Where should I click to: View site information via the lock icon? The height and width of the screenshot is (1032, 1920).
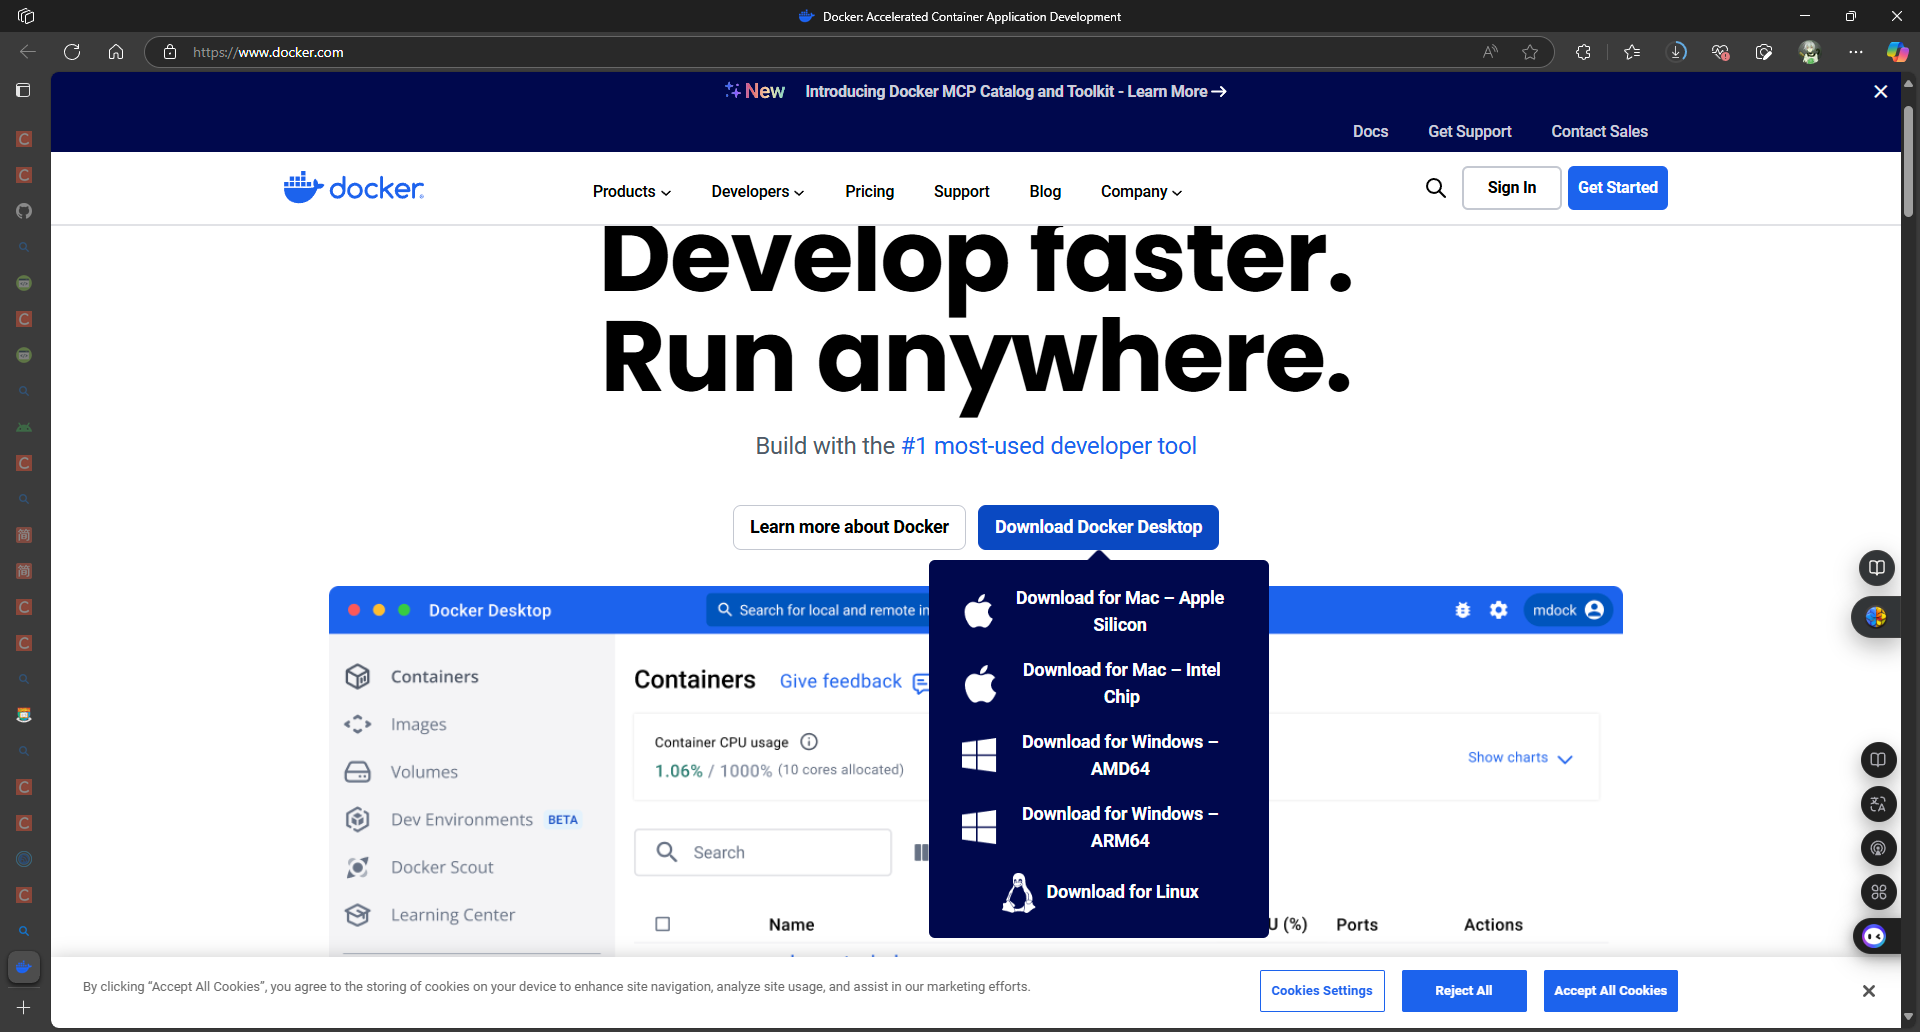170,52
